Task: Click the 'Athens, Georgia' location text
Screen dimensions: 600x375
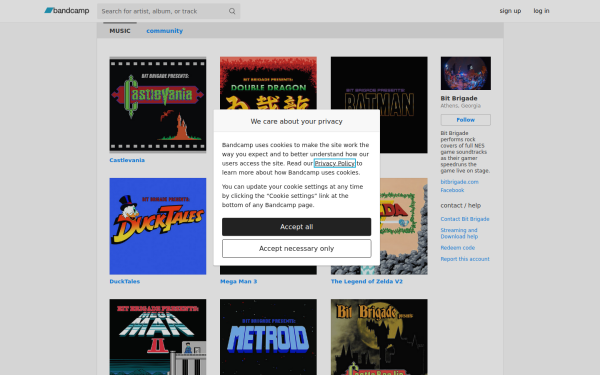Action: 460,106
